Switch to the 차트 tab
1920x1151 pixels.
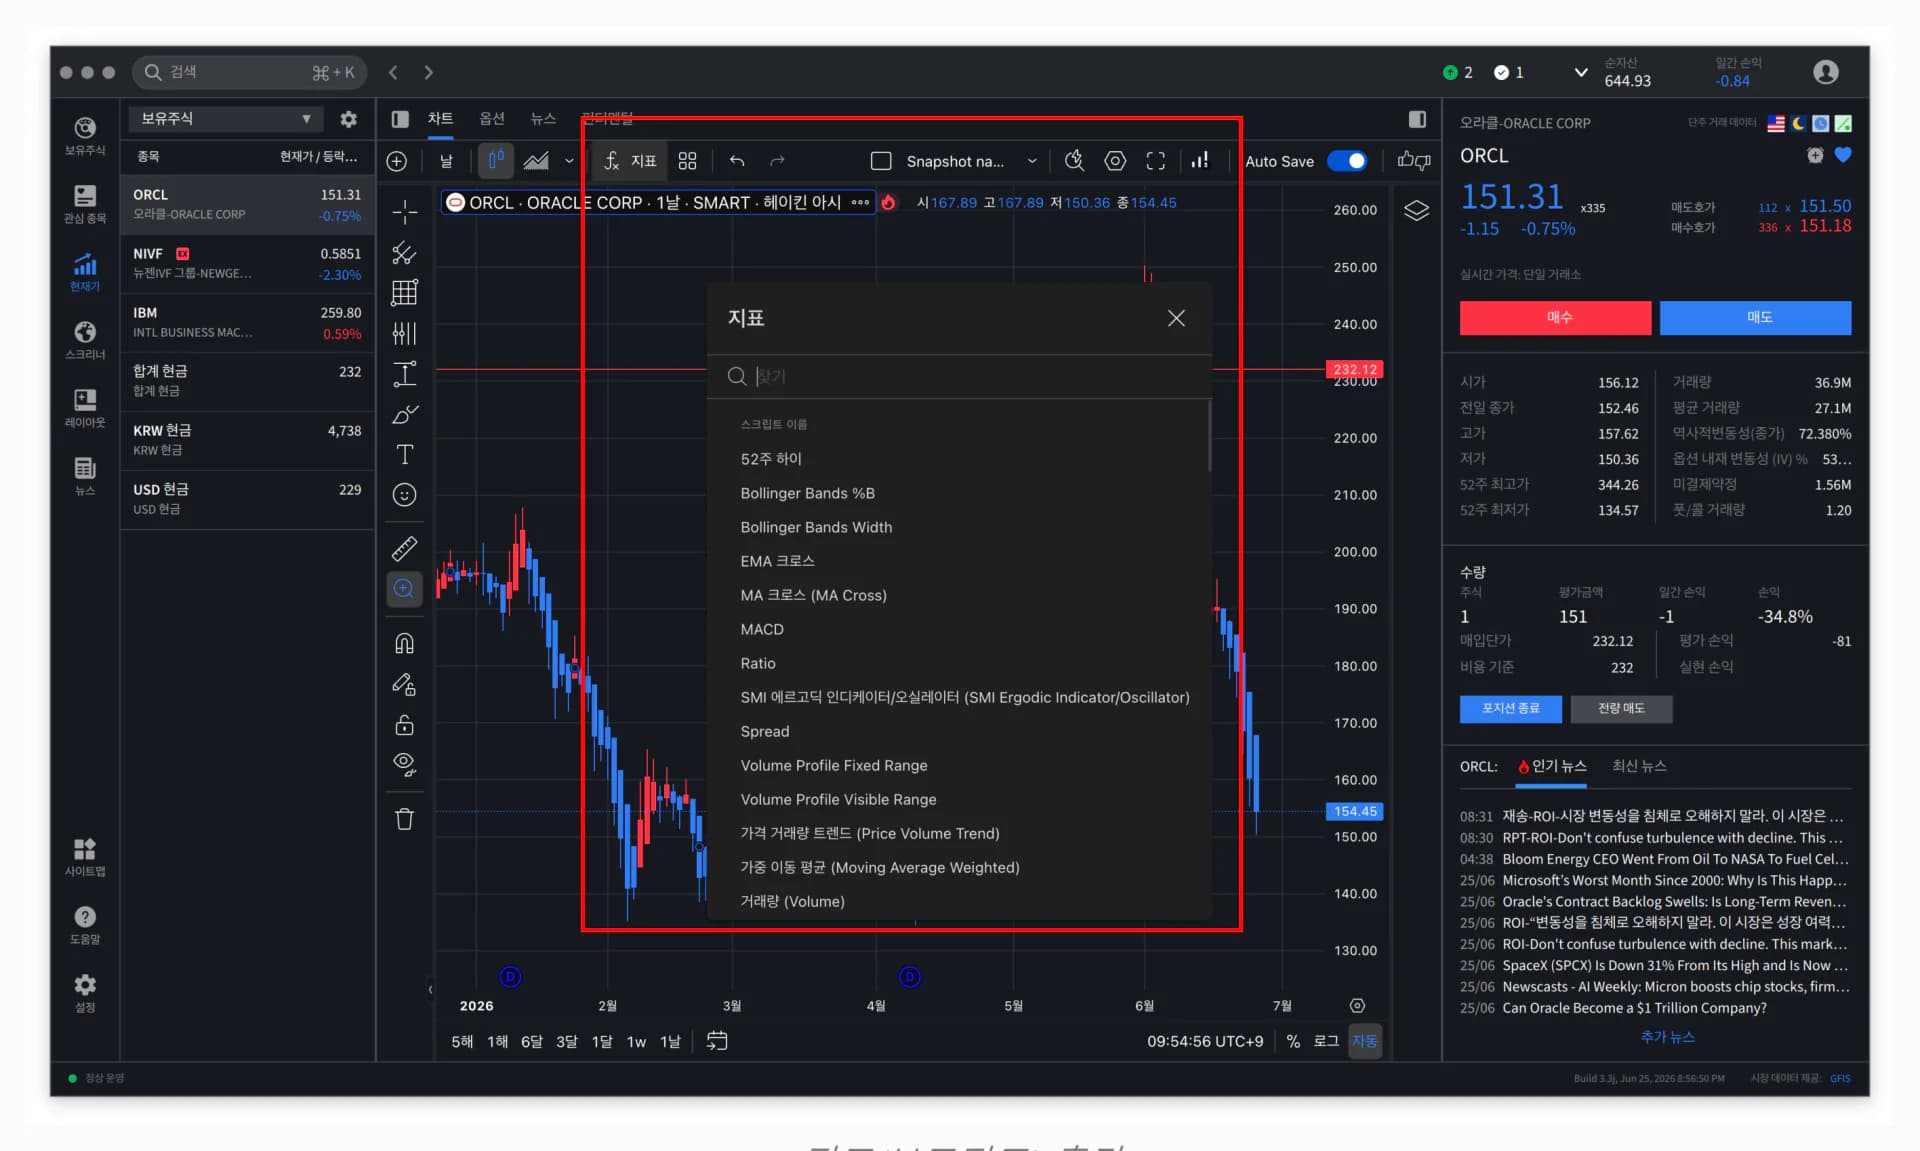[x=440, y=118]
